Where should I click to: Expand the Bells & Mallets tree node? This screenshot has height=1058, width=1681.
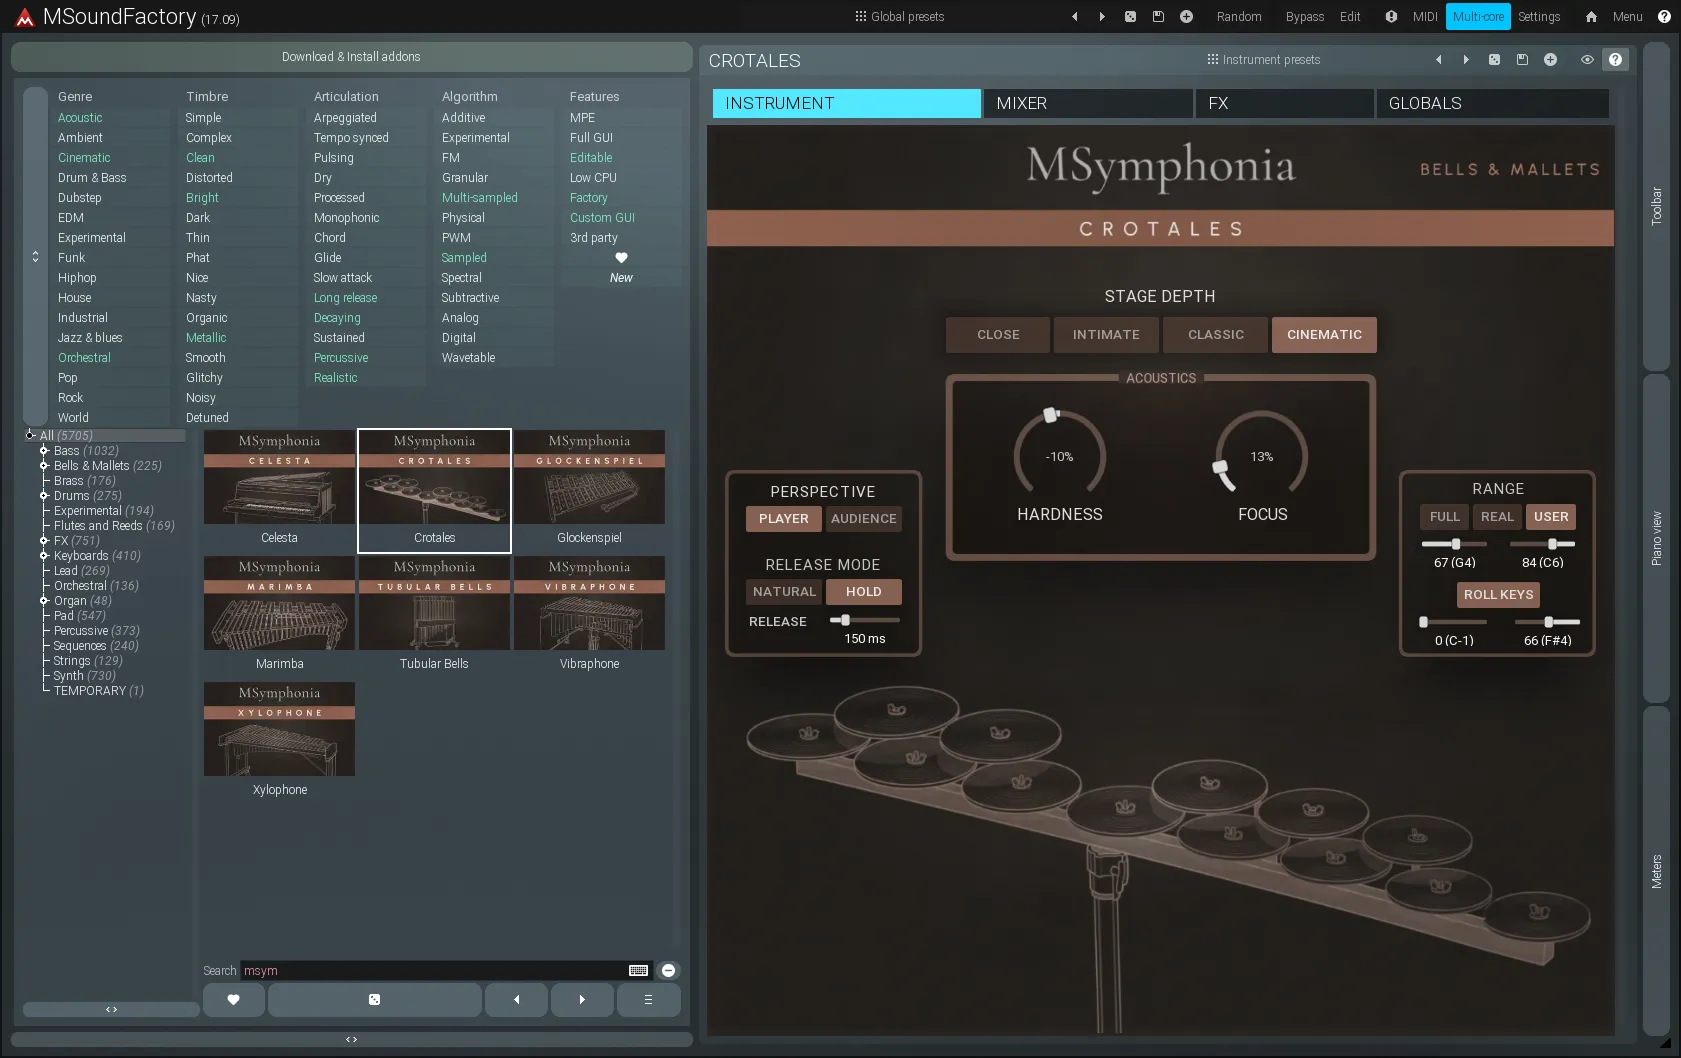click(44, 466)
